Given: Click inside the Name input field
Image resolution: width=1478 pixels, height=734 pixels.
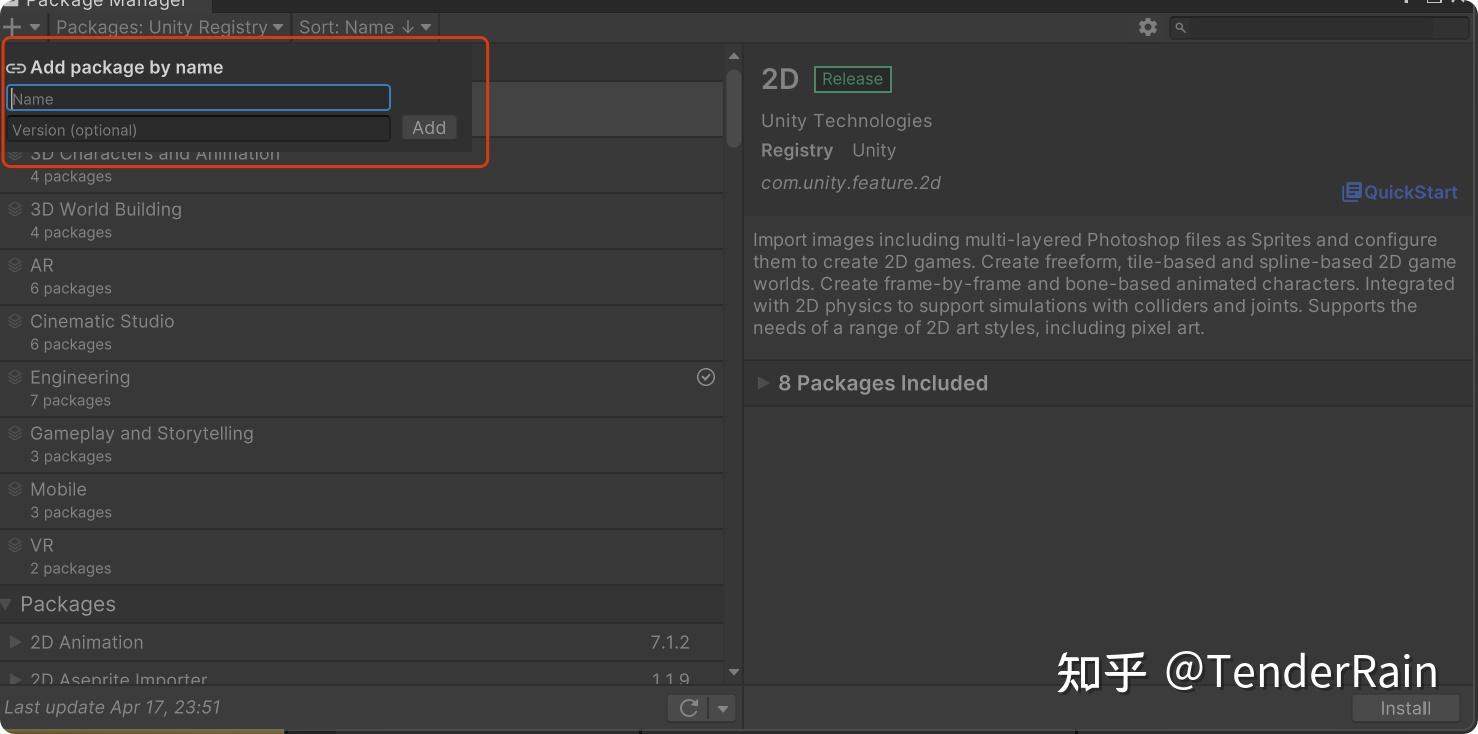Looking at the screenshot, I should pos(197,97).
